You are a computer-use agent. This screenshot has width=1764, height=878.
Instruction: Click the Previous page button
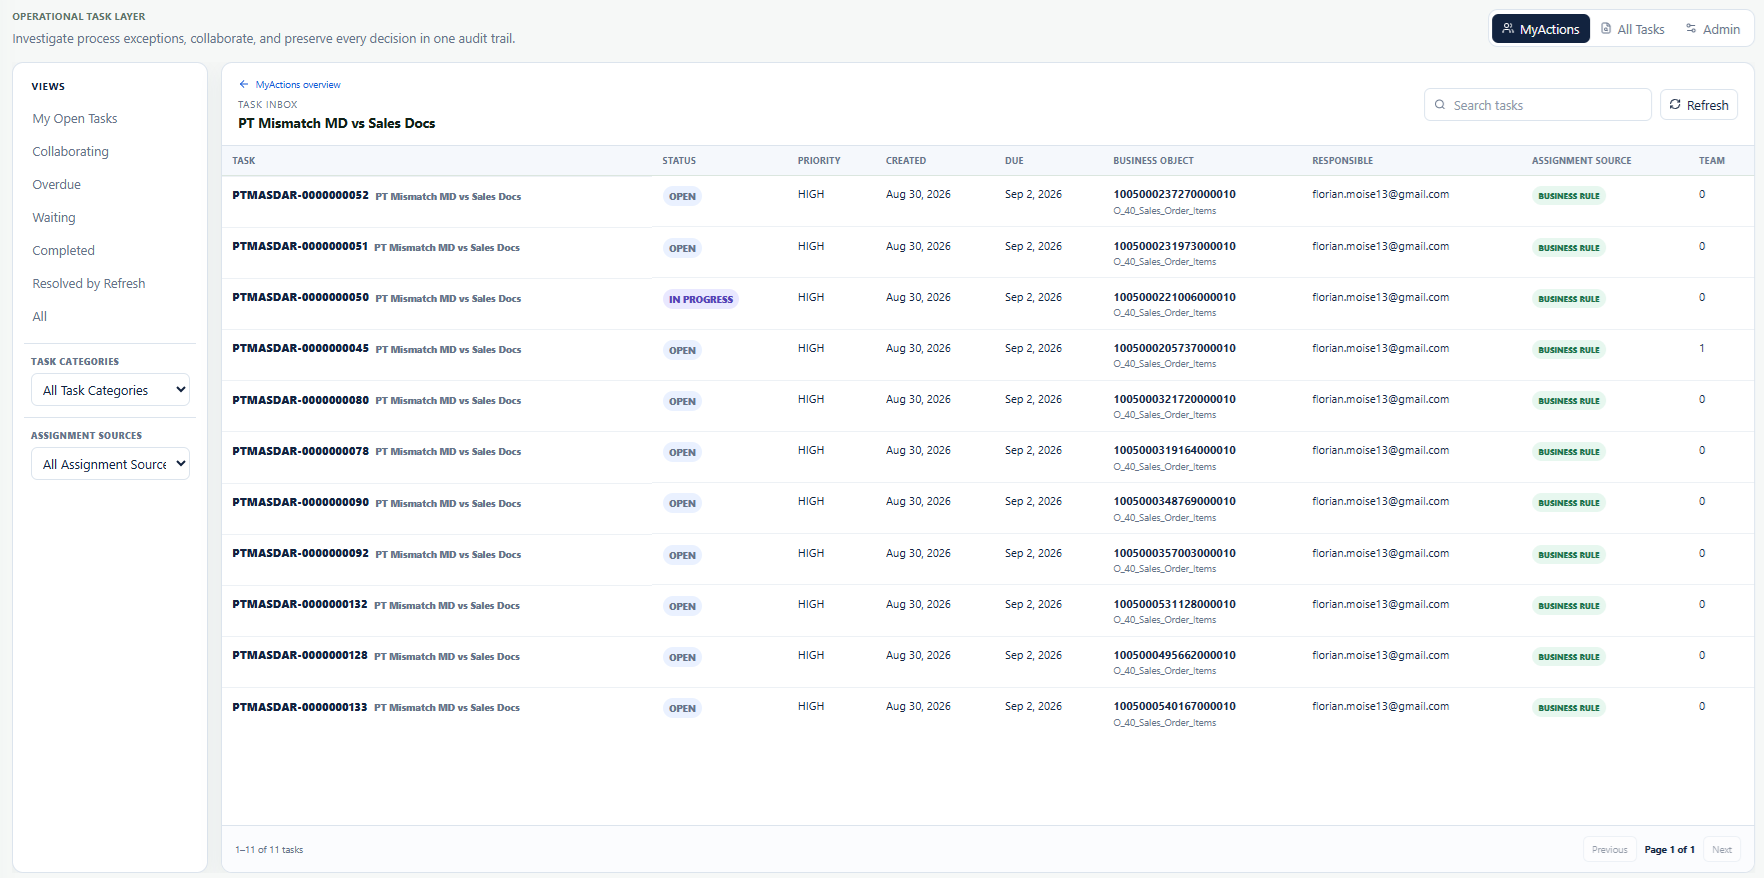[1610, 850]
